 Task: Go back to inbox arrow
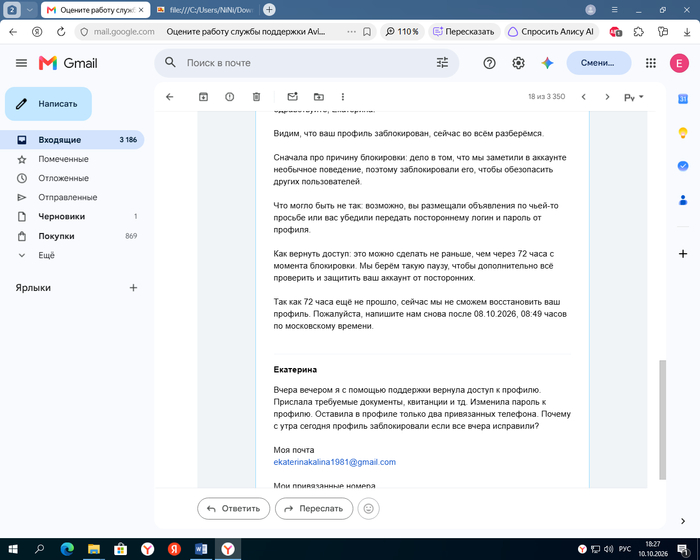(x=170, y=96)
